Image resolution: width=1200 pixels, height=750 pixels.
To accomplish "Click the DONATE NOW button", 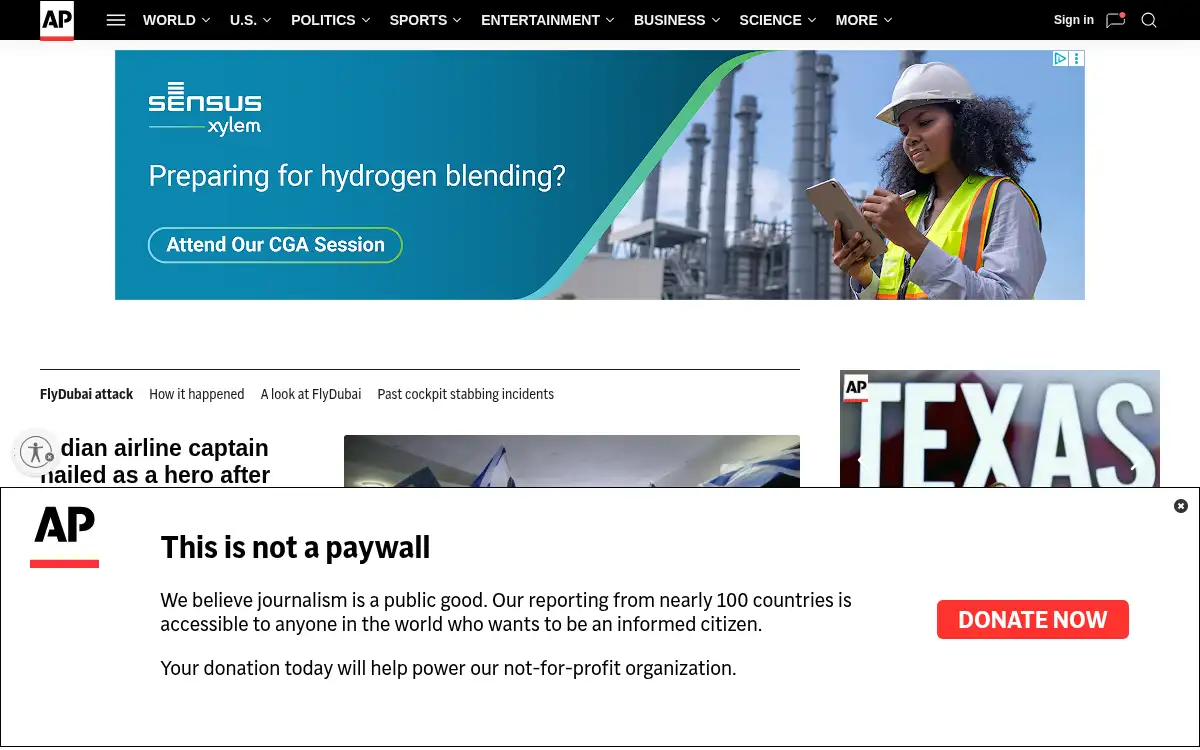I will (1033, 620).
